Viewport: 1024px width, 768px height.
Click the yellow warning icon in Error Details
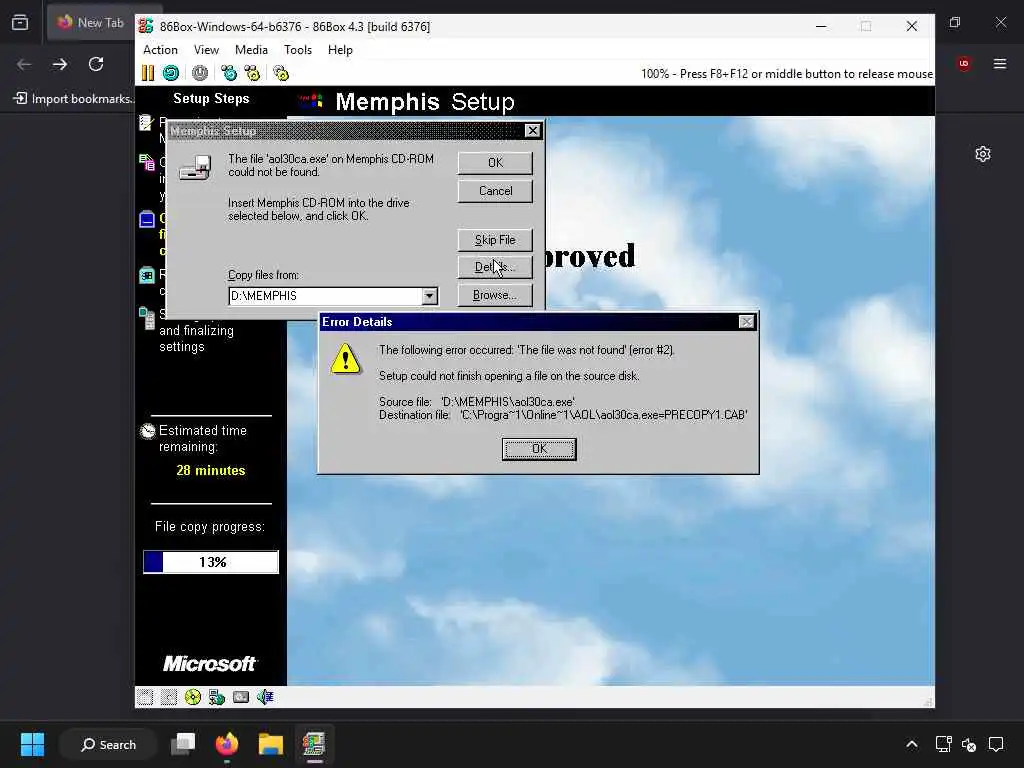tap(345, 359)
